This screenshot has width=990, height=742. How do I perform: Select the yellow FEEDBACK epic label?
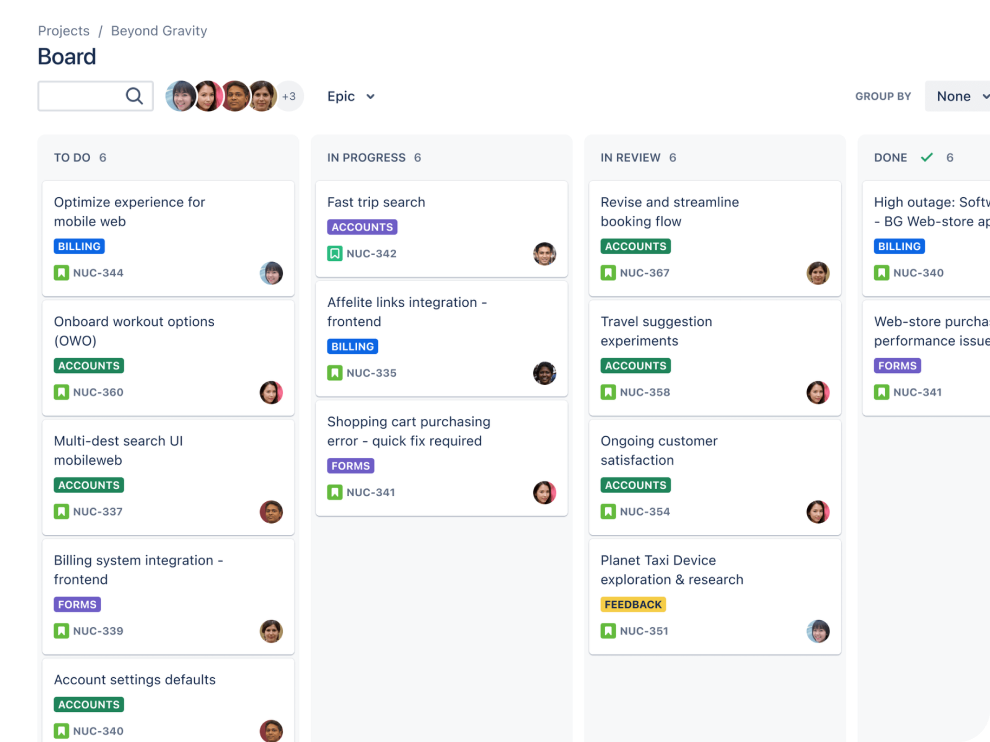tap(633, 605)
